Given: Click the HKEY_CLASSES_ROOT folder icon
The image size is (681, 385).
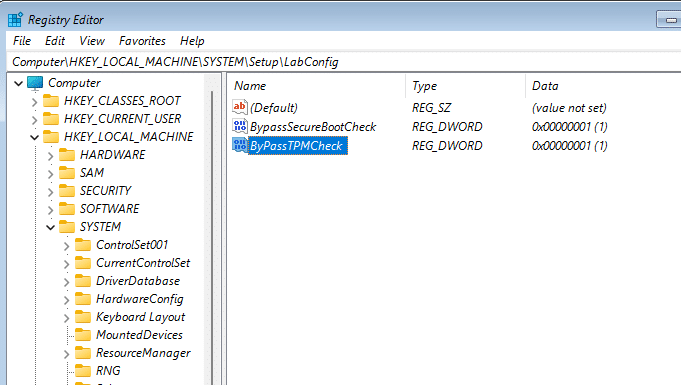Looking at the screenshot, I should click(x=51, y=101).
